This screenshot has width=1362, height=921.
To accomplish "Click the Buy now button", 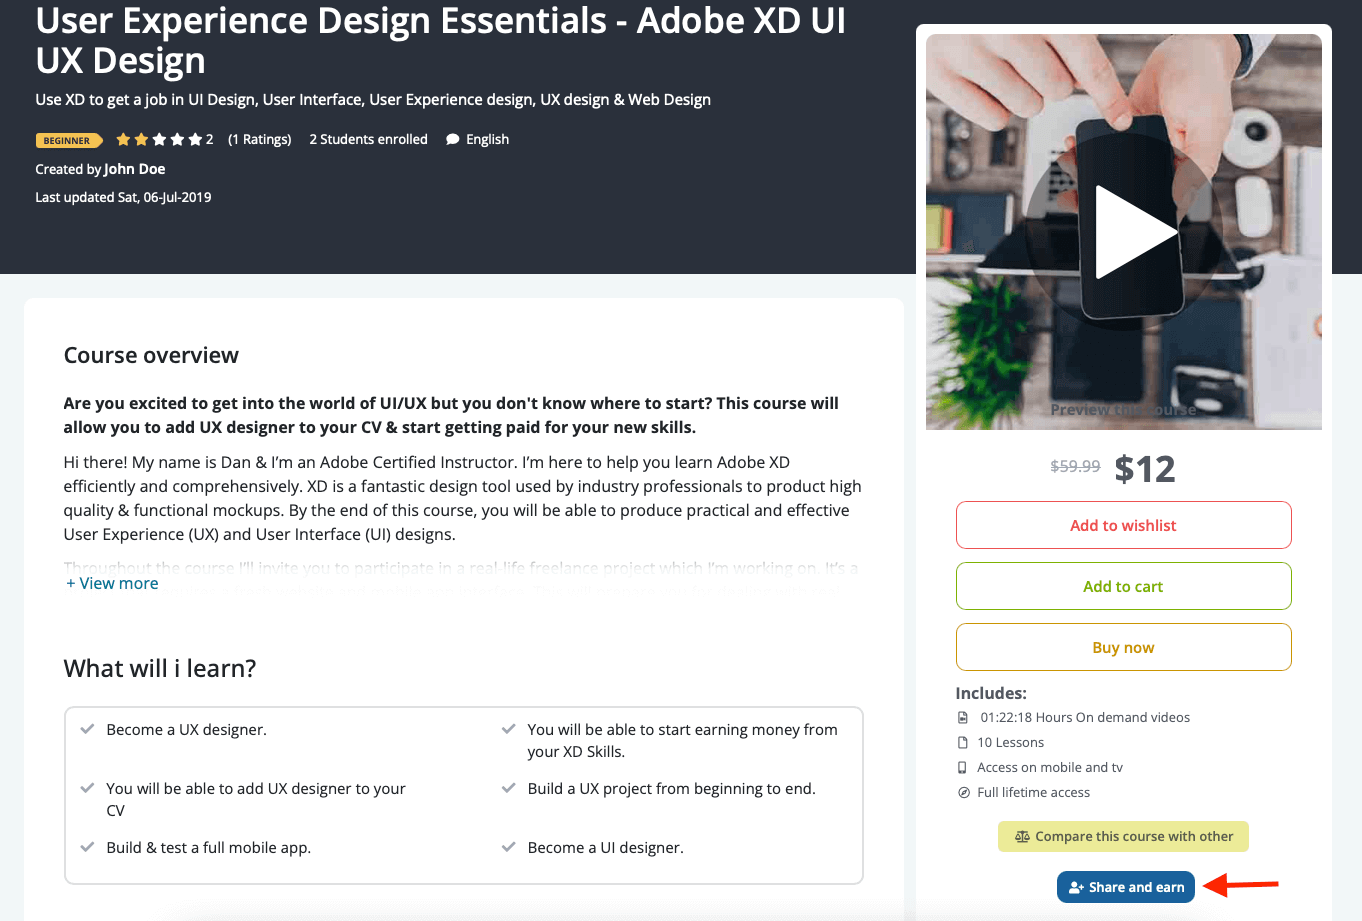I will [1123, 646].
